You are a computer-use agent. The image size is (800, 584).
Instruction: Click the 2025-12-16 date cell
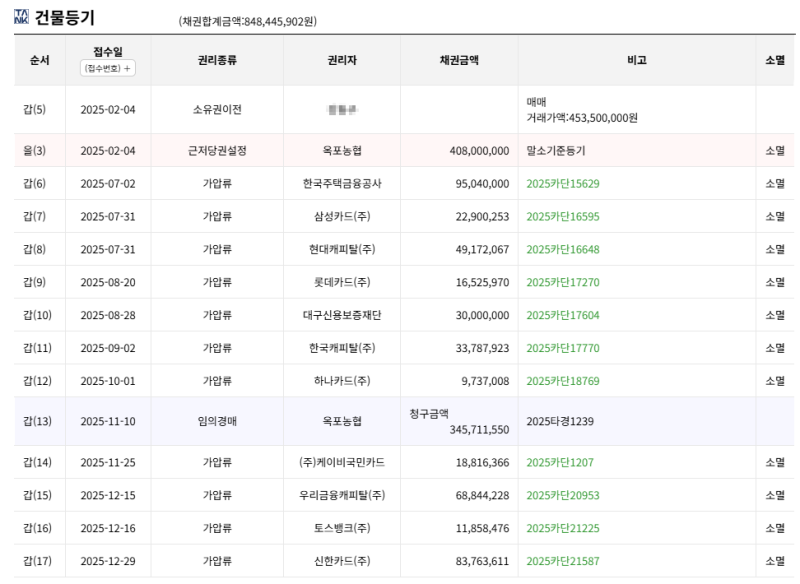[108, 528]
